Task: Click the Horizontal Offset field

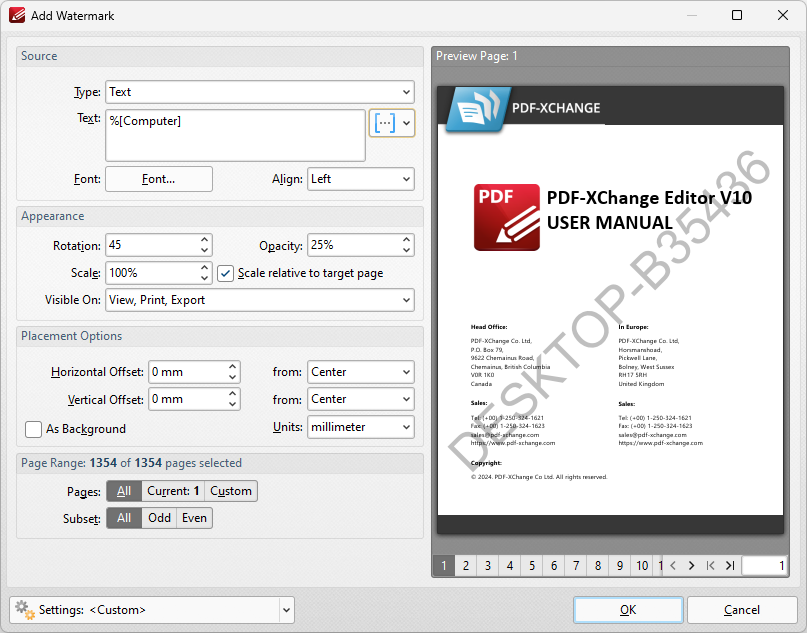Action: (x=187, y=372)
